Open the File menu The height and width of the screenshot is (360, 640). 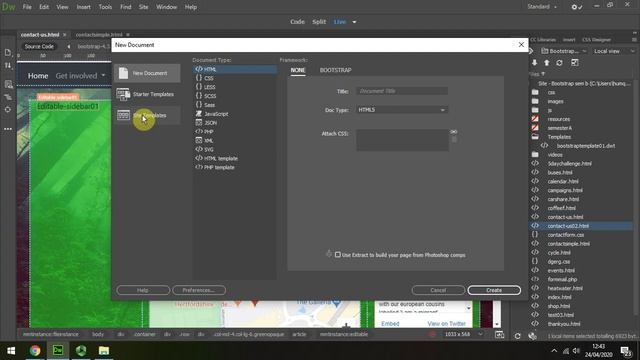pyautogui.click(x=27, y=7)
